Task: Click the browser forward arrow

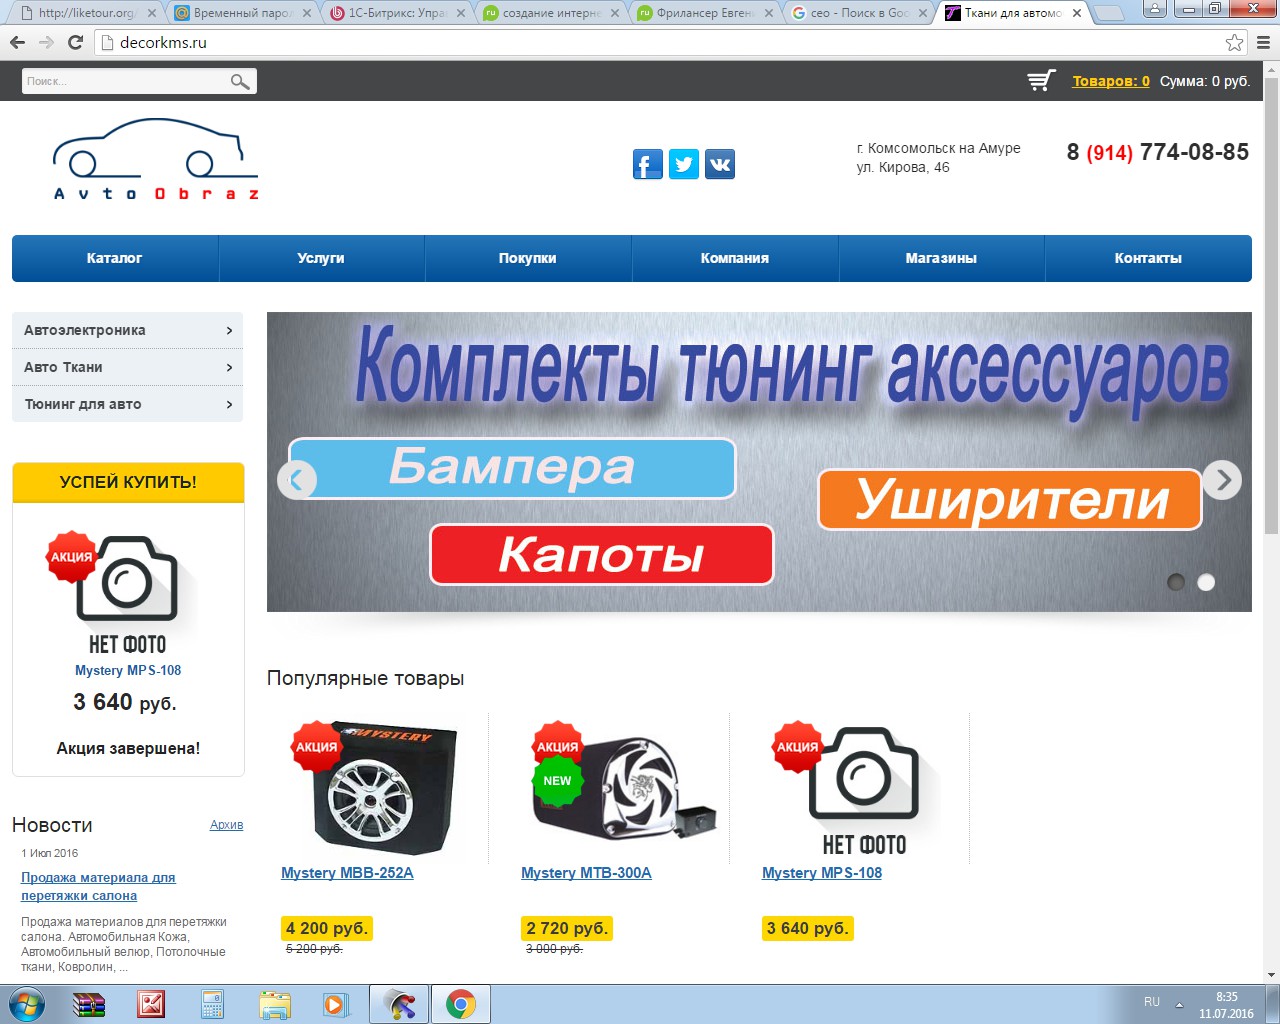Action: tap(46, 42)
